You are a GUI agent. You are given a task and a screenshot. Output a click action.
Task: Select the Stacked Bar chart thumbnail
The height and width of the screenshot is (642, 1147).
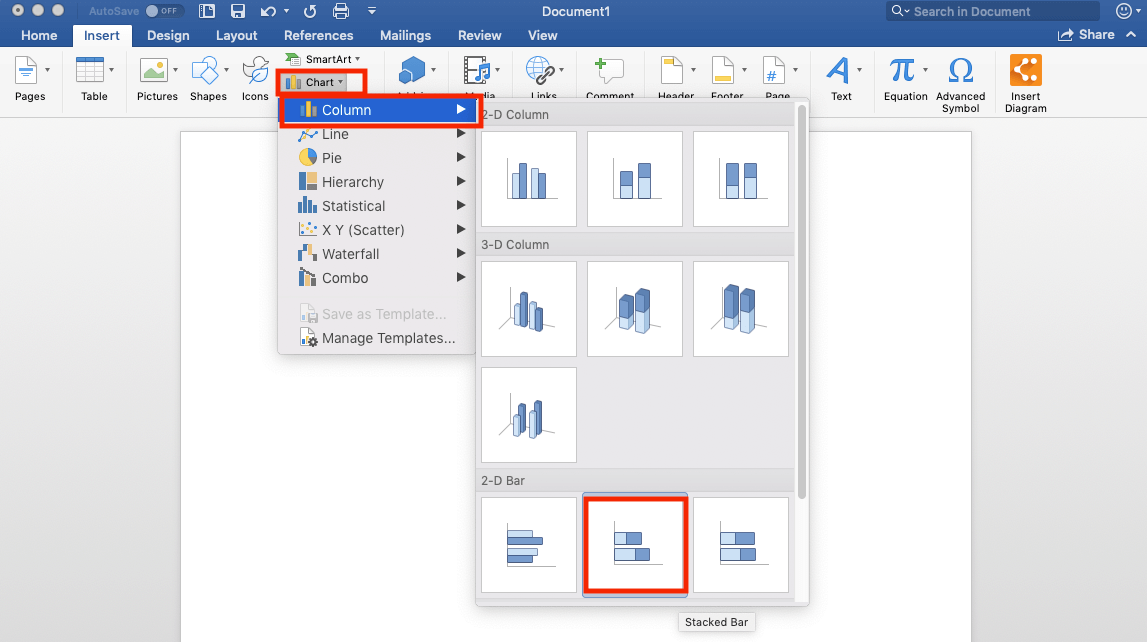(x=635, y=545)
